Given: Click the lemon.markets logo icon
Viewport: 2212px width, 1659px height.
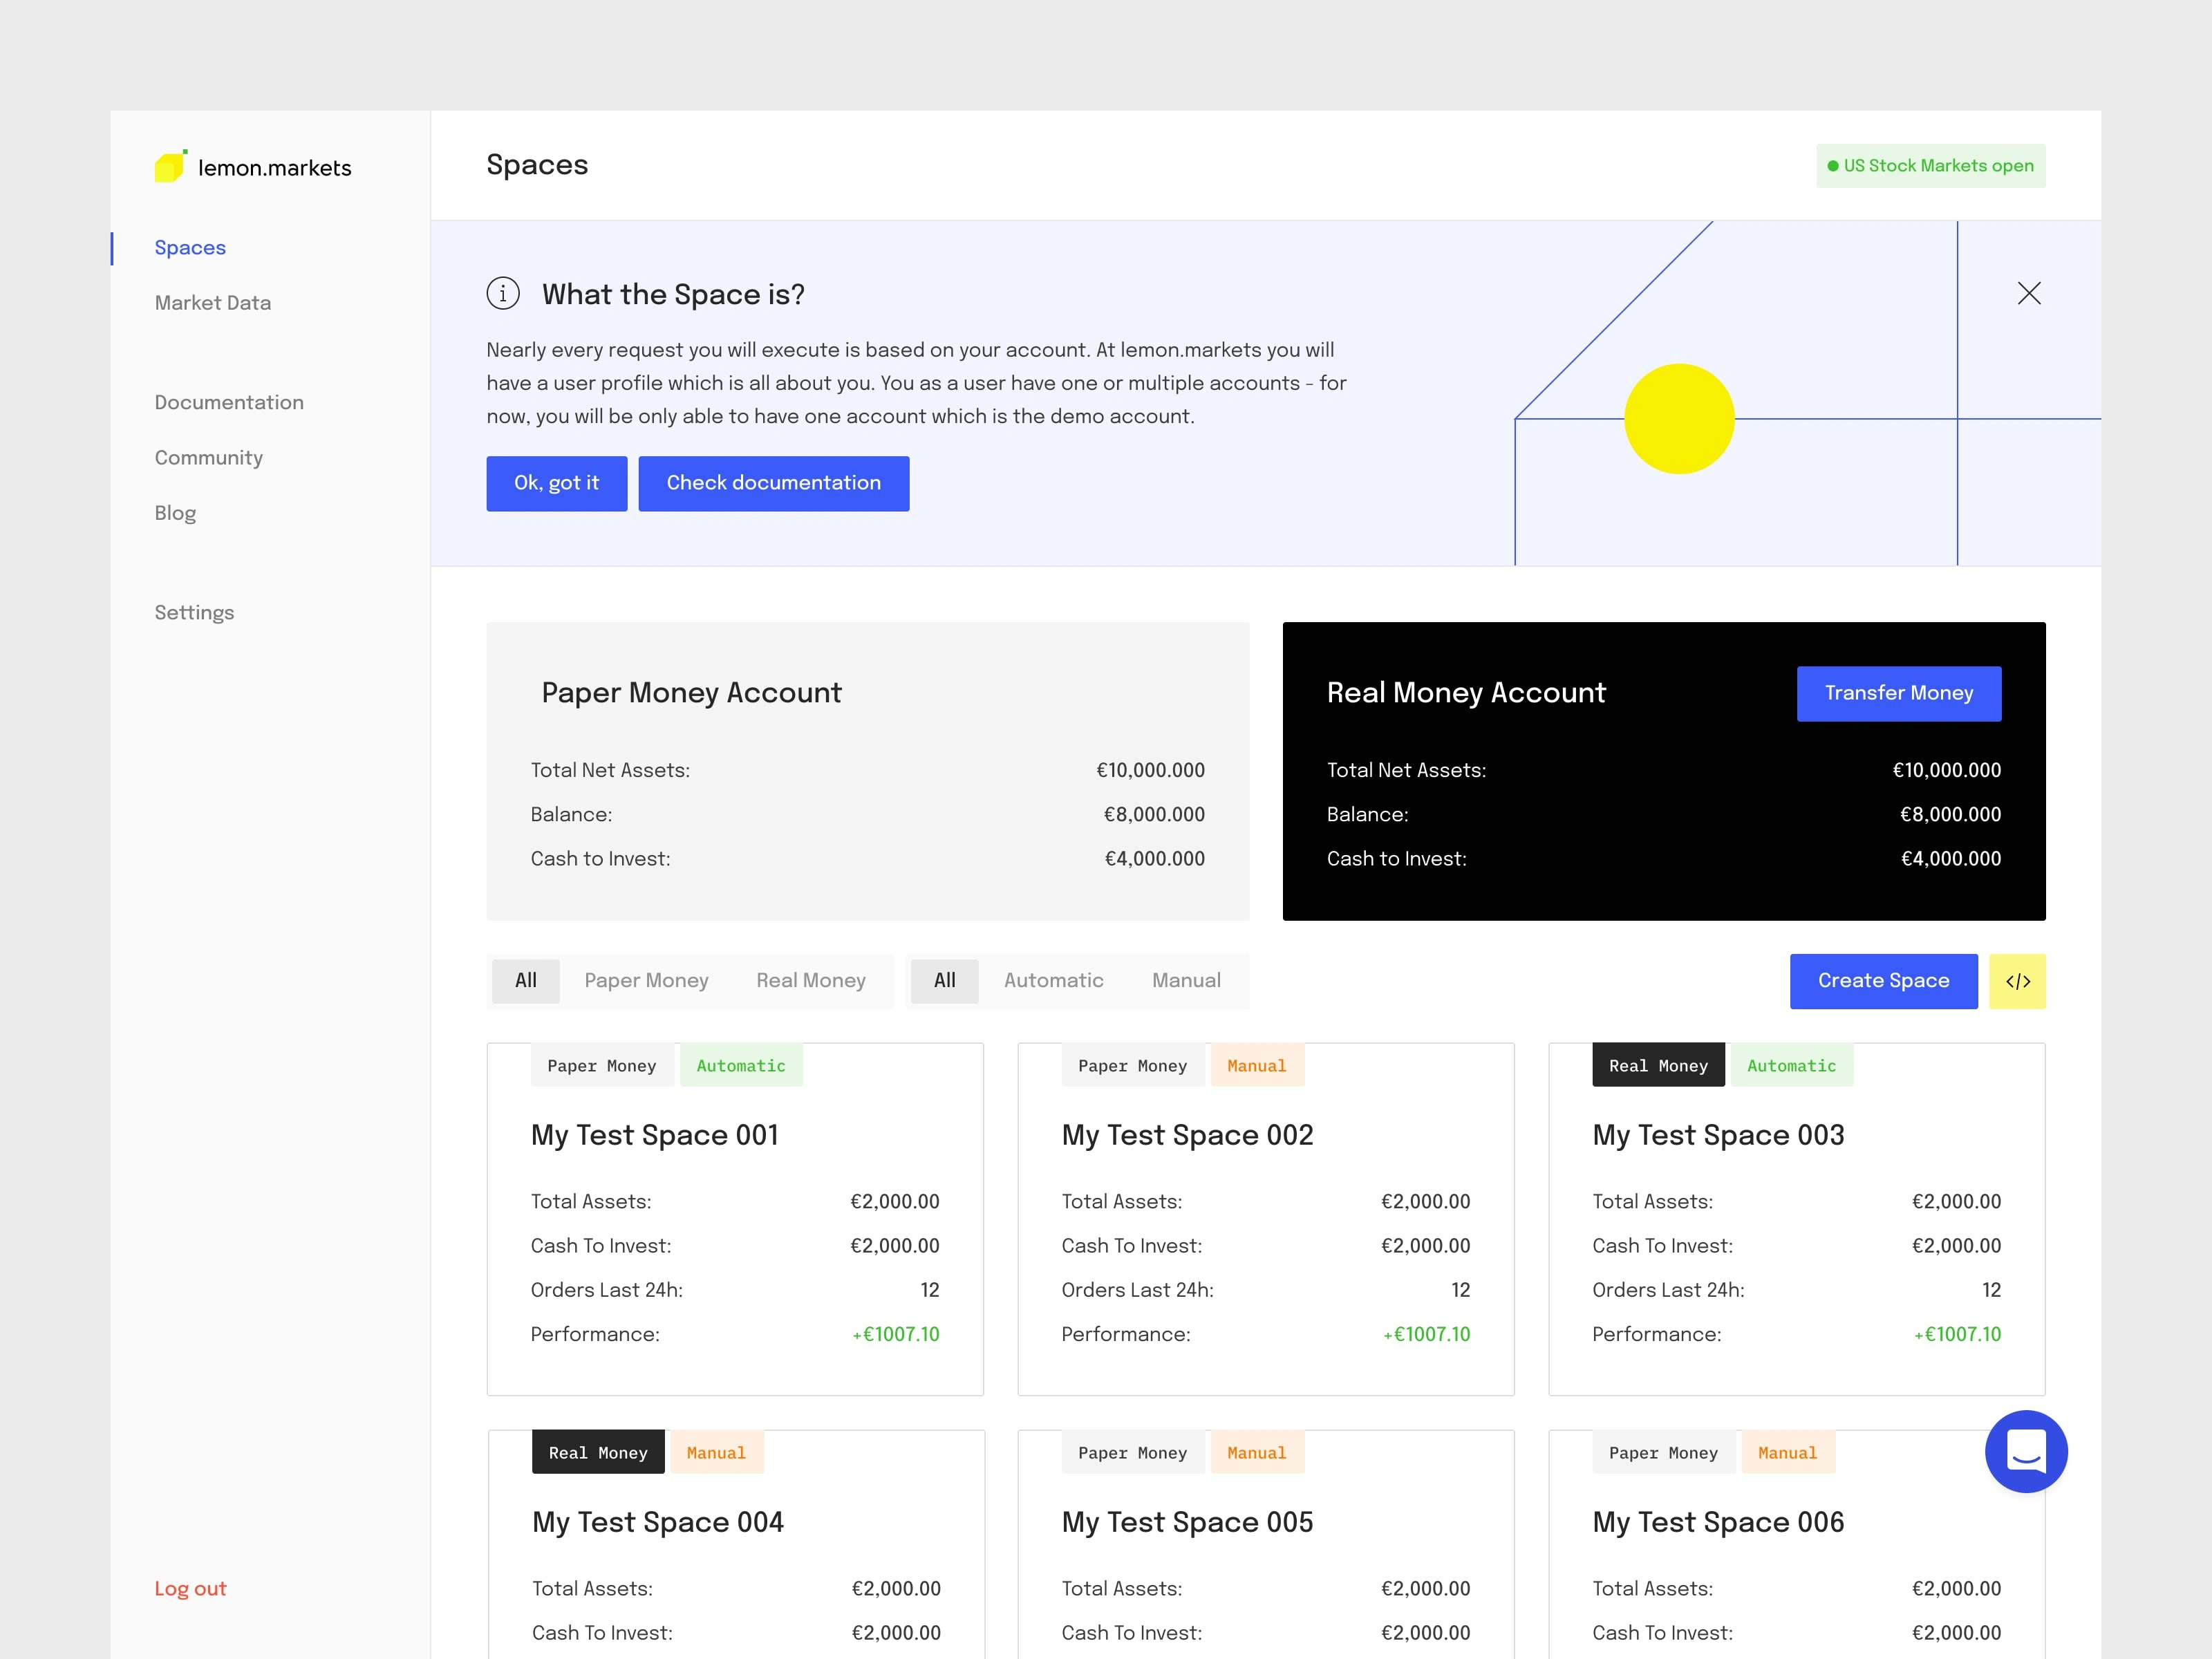Looking at the screenshot, I should [171, 166].
